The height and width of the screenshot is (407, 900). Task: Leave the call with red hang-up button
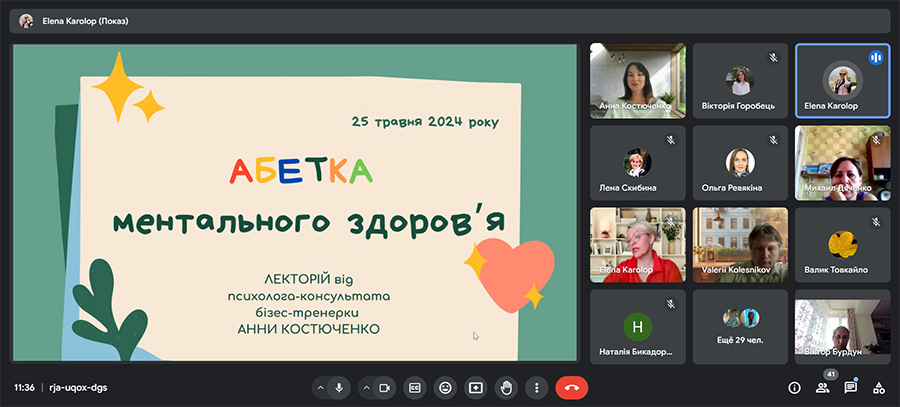(x=572, y=388)
